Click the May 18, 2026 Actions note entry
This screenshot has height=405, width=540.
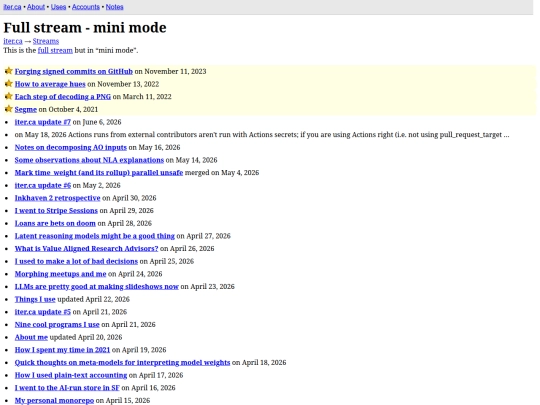[x=262, y=135]
